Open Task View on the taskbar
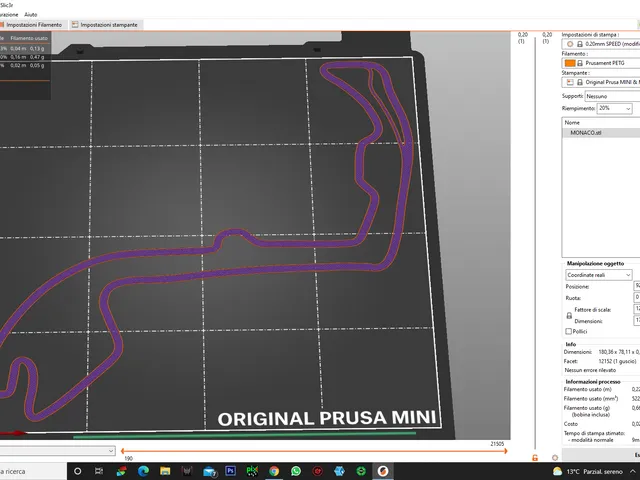Image resolution: width=640 pixels, height=480 pixels. point(99,471)
